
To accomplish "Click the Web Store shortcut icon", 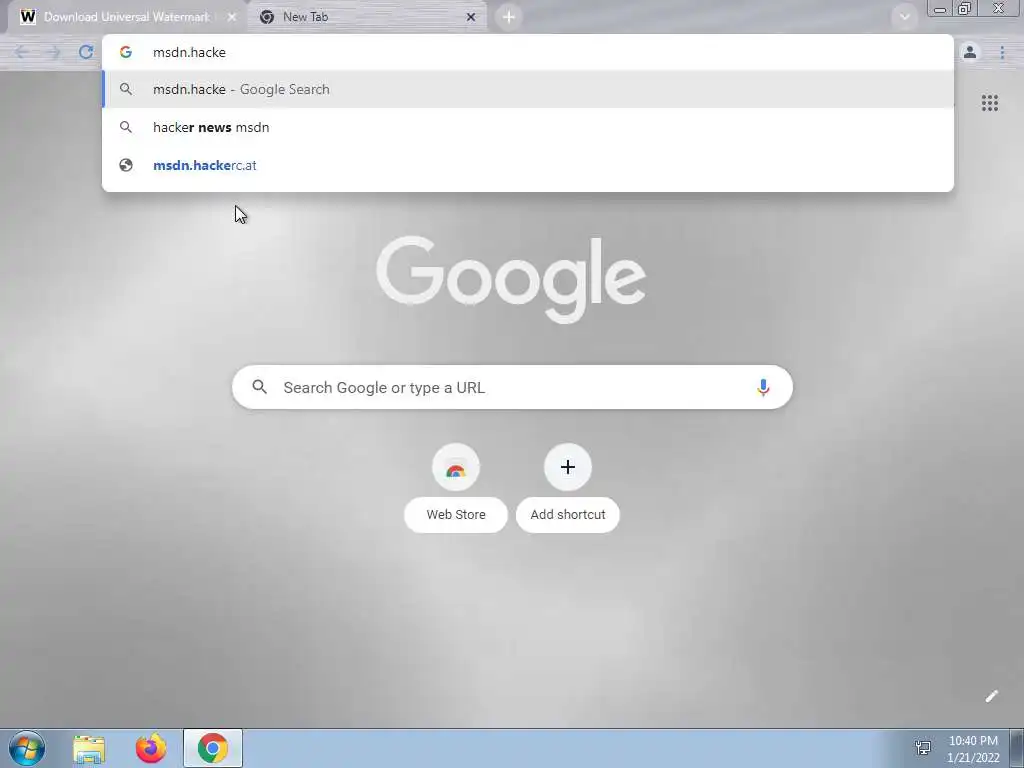I will 456,468.
